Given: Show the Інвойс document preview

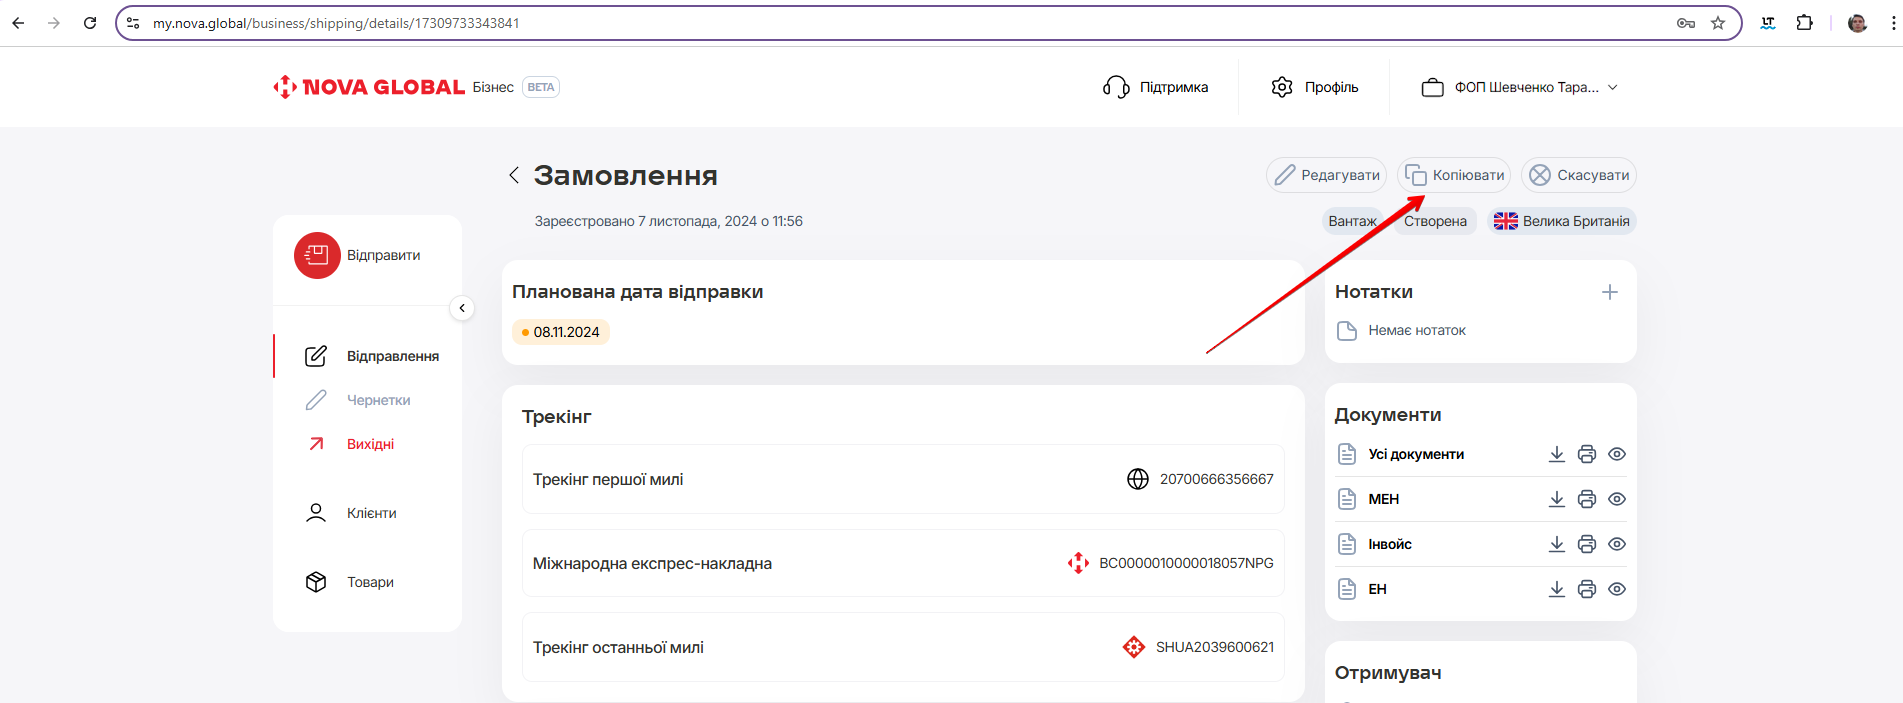Looking at the screenshot, I should pyautogui.click(x=1616, y=544).
